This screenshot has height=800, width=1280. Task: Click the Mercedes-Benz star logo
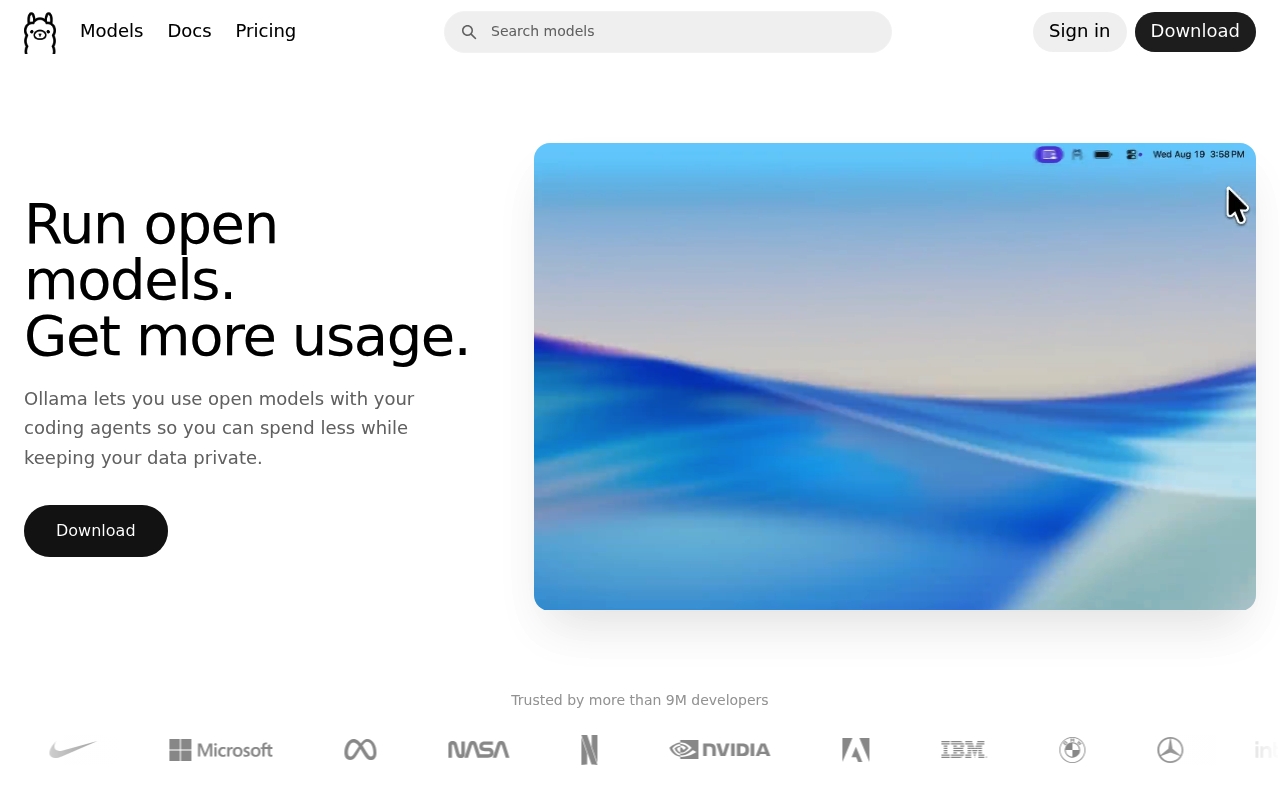pos(1170,750)
